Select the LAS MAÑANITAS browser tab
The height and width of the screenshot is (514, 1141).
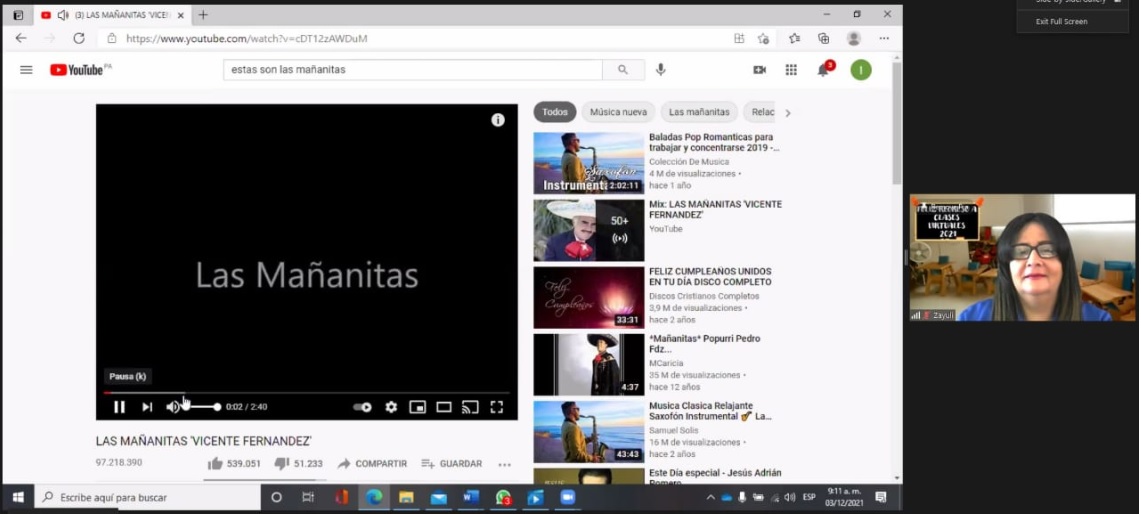point(112,15)
